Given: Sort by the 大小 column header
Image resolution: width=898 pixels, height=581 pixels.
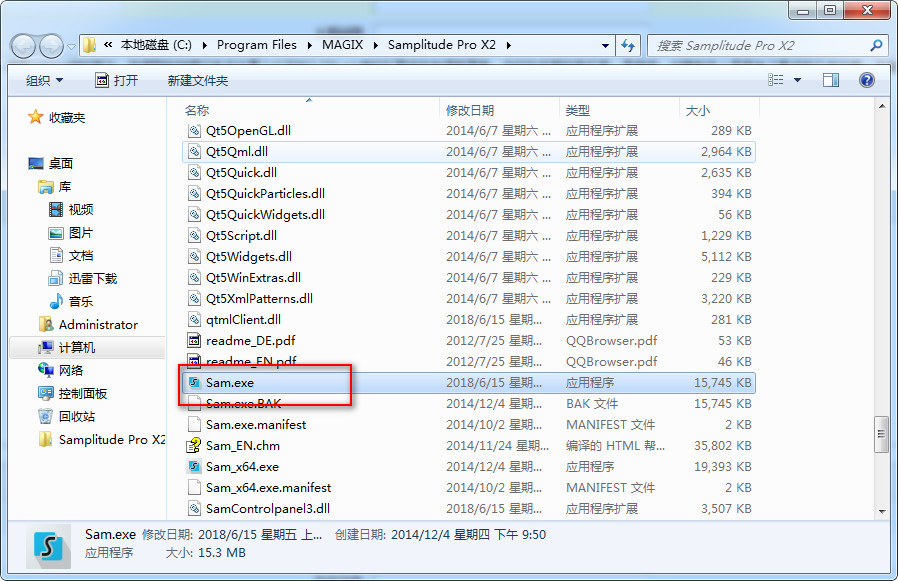Looking at the screenshot, I should click(x=698, y=110).
